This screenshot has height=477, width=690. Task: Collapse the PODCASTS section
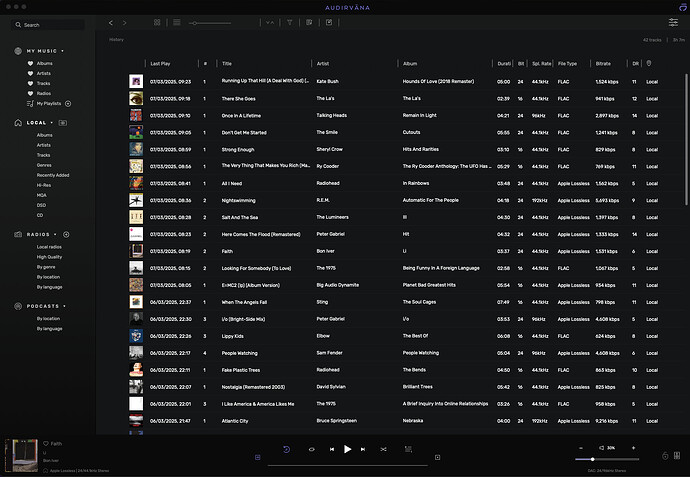click(64, 306)
